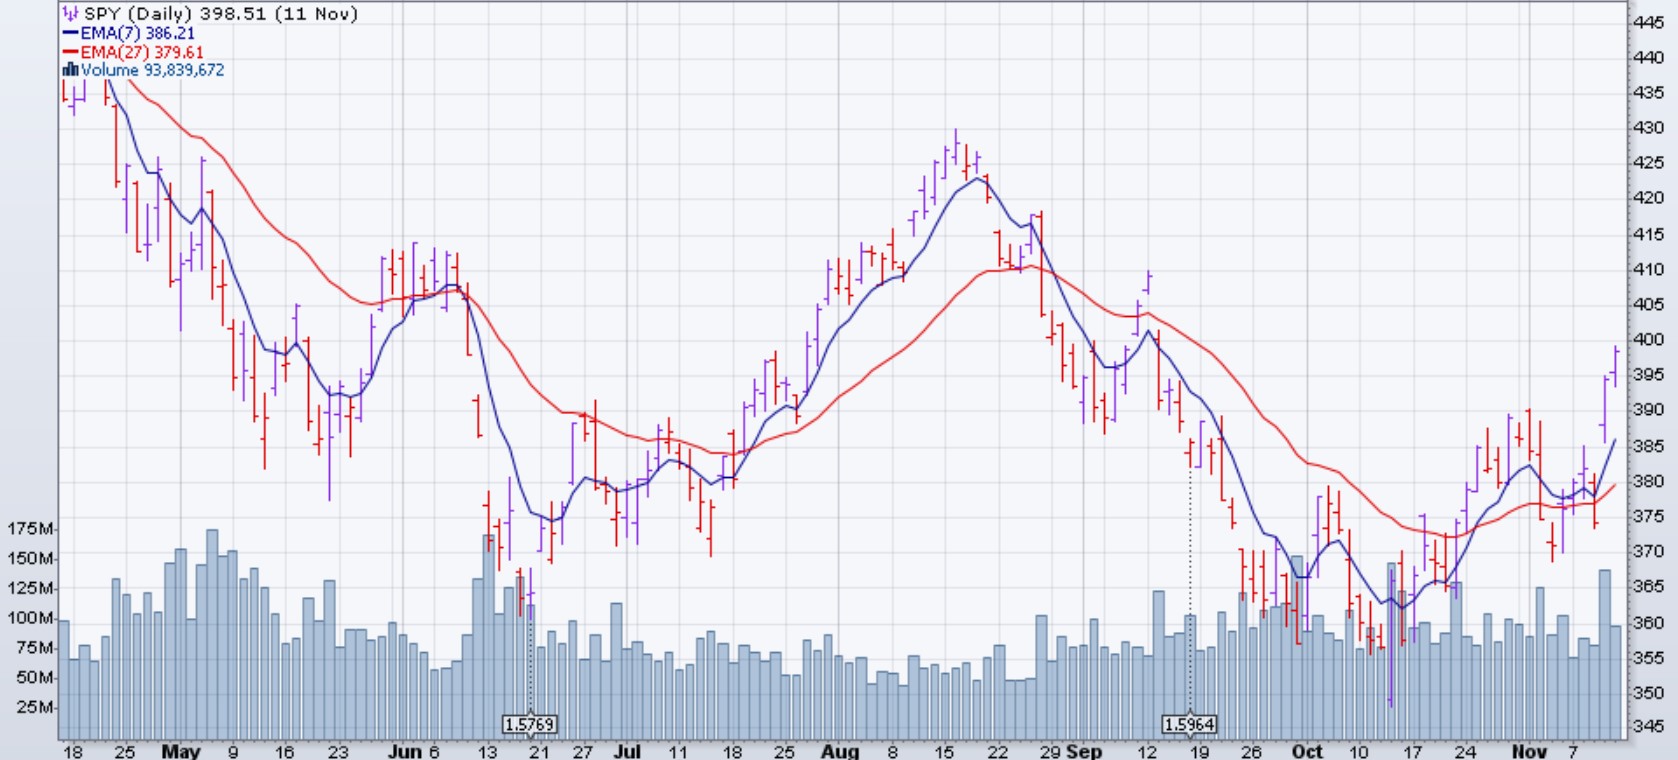Select the EMA(7) 386.21 legend label

coord(137,33)
